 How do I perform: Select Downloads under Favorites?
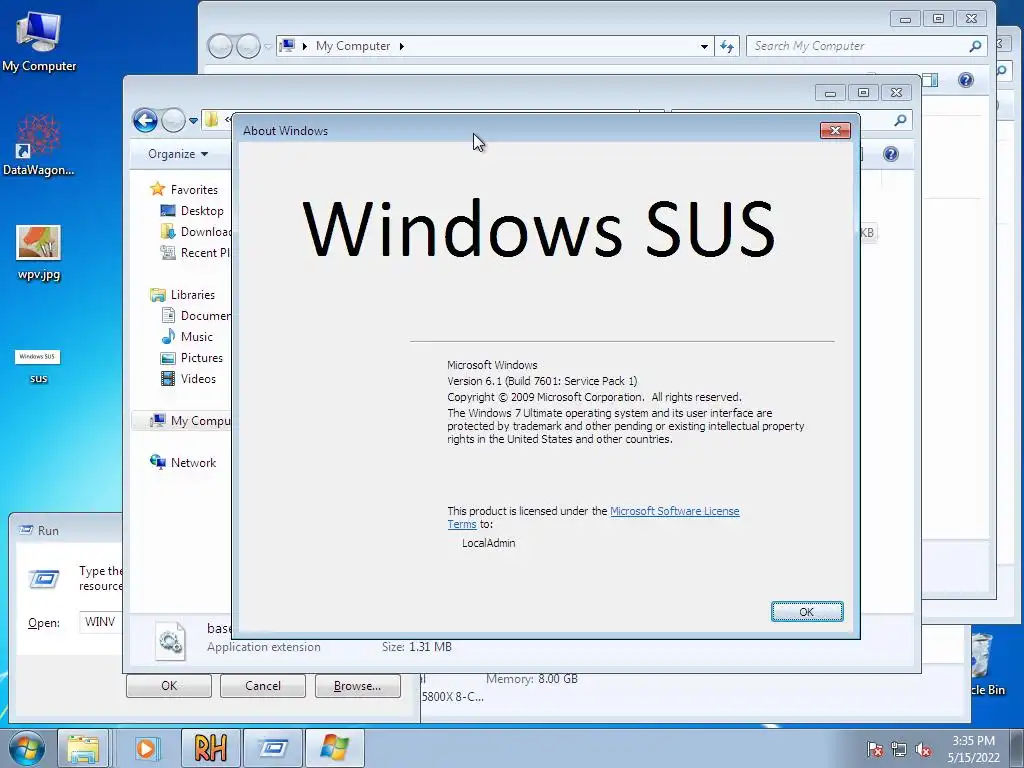(195, 232)
